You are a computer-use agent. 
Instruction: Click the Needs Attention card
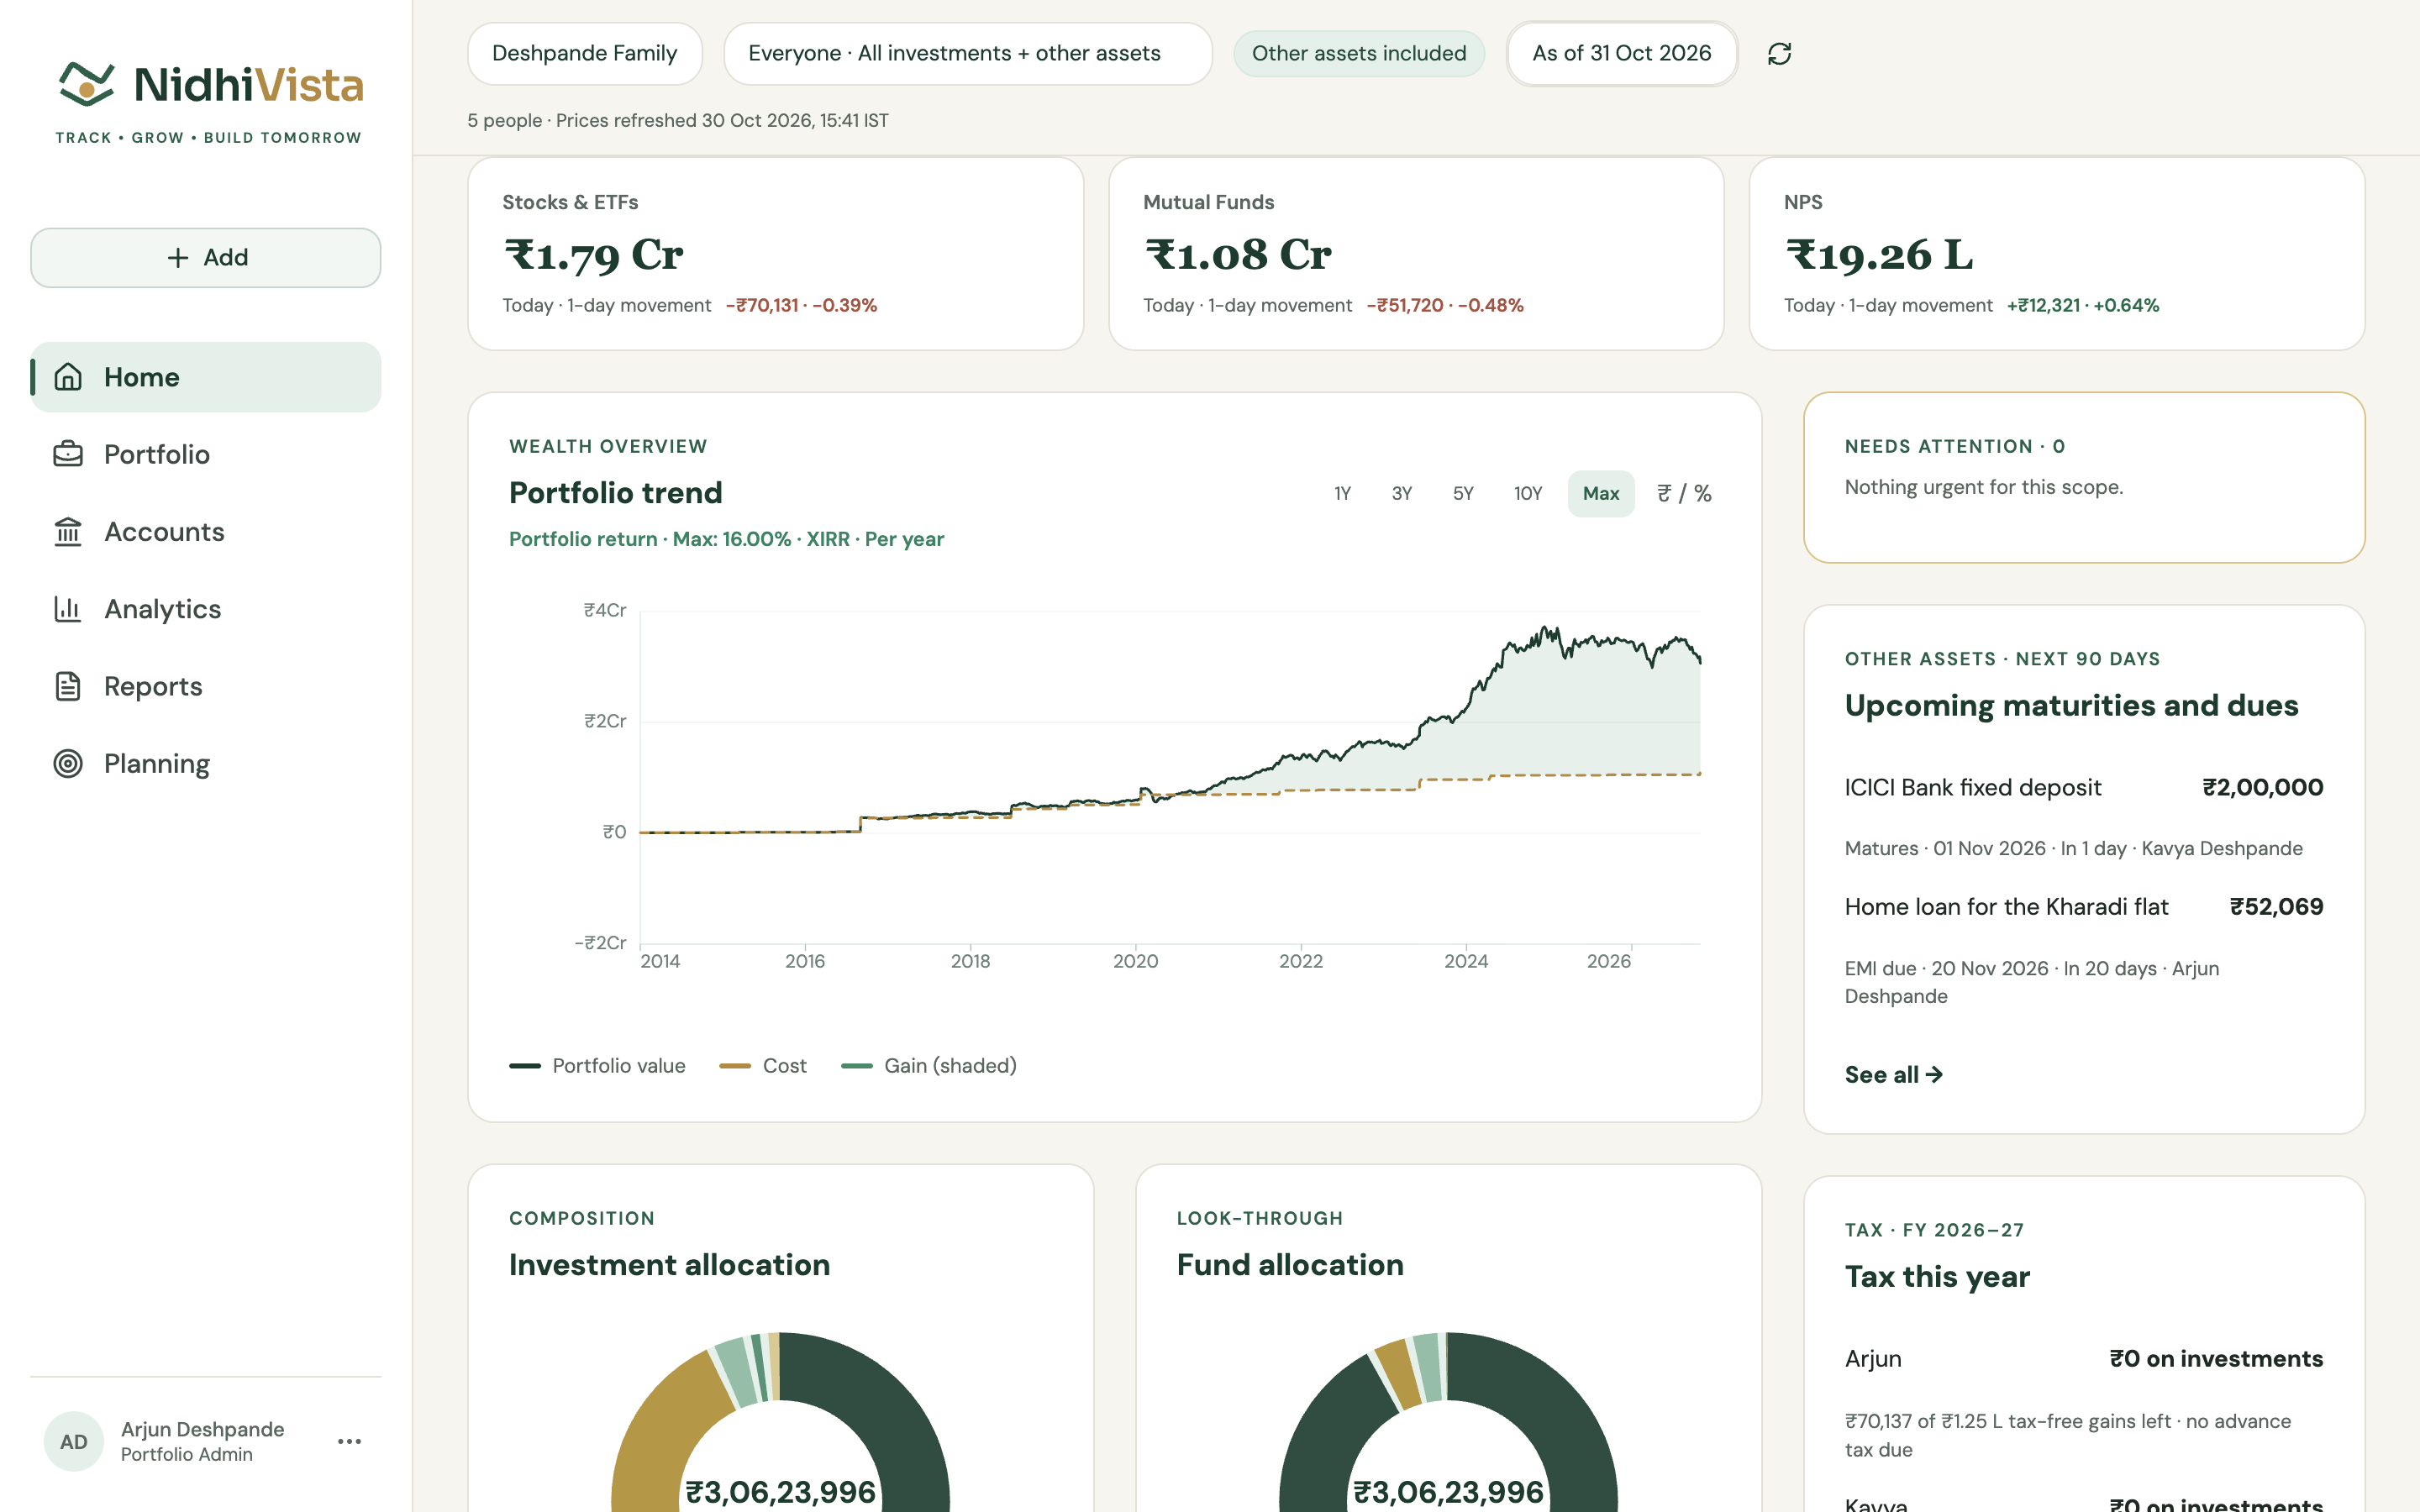coord(2084,477)
